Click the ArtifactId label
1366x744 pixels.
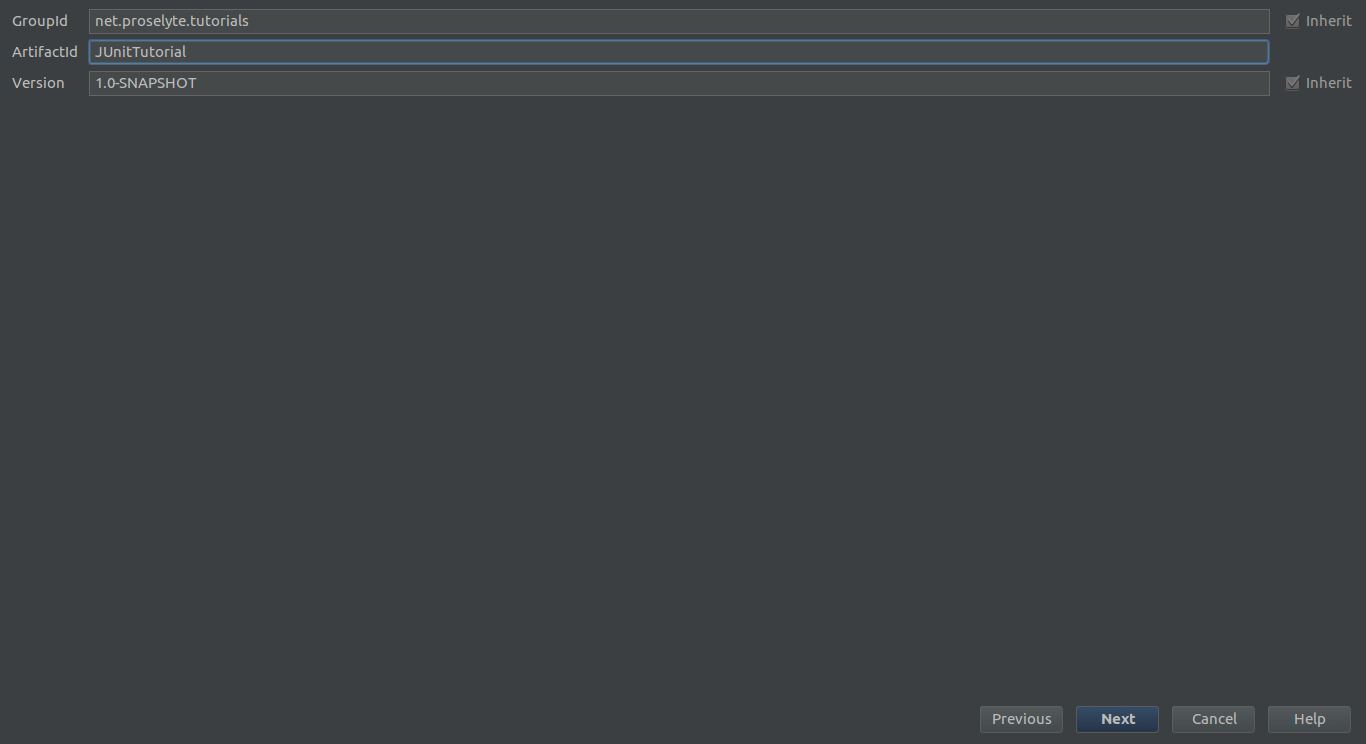click(x=45, y=52)
